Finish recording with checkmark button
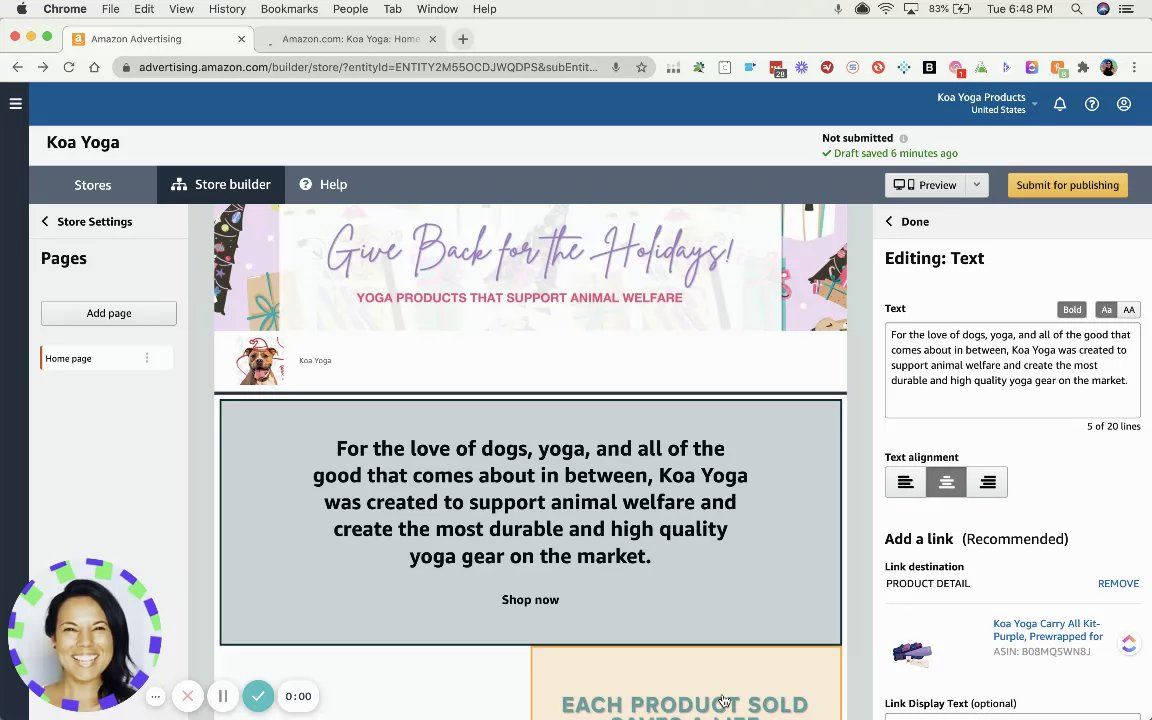The image size is (1152, 720). [258, 696]
